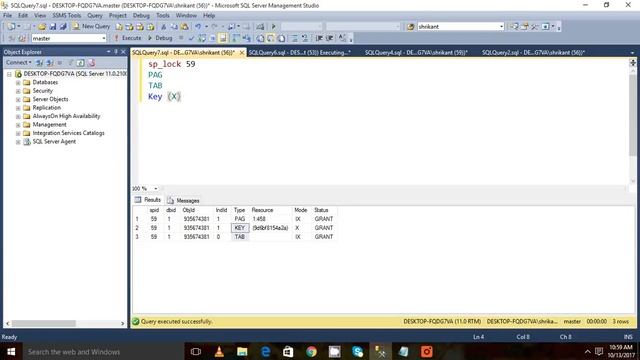Expand the Security folder
The height and width of the screenshot is (360, 640).
(18, 91)
